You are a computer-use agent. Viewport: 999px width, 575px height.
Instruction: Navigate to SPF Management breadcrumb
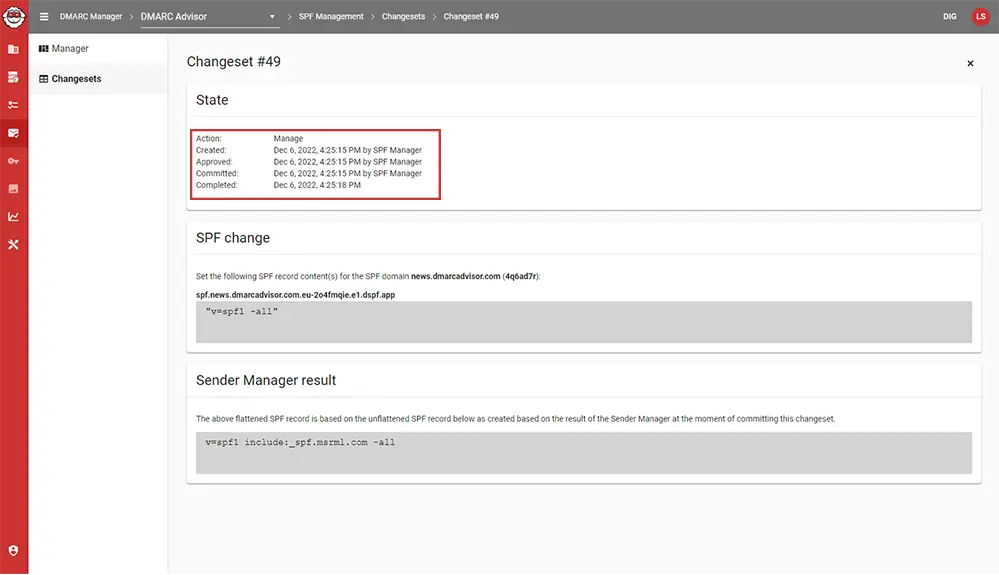tap(331, 17)
